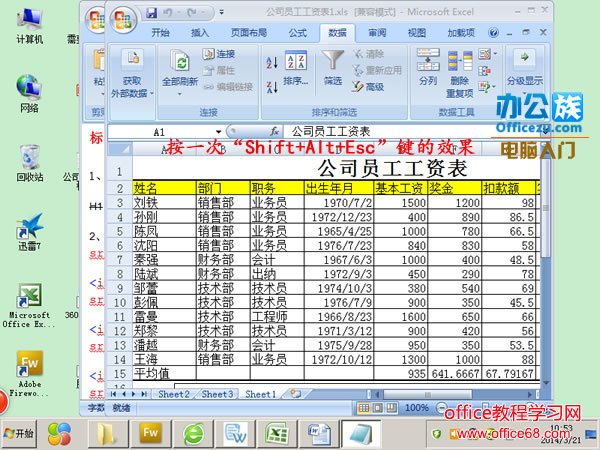Viewport: 600px width, 450px height.
Task: Expand the Name Box dropdown arrow
Action: [x=218, y=132]
